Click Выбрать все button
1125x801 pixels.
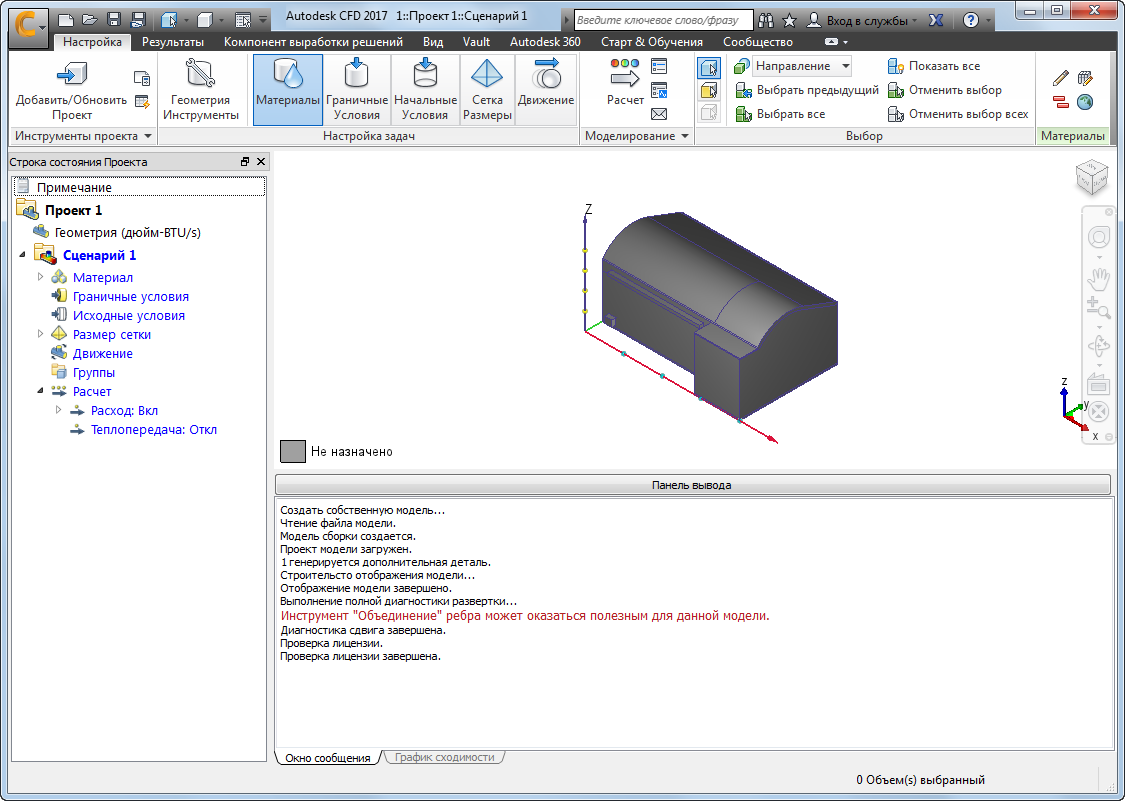point(780,113)
